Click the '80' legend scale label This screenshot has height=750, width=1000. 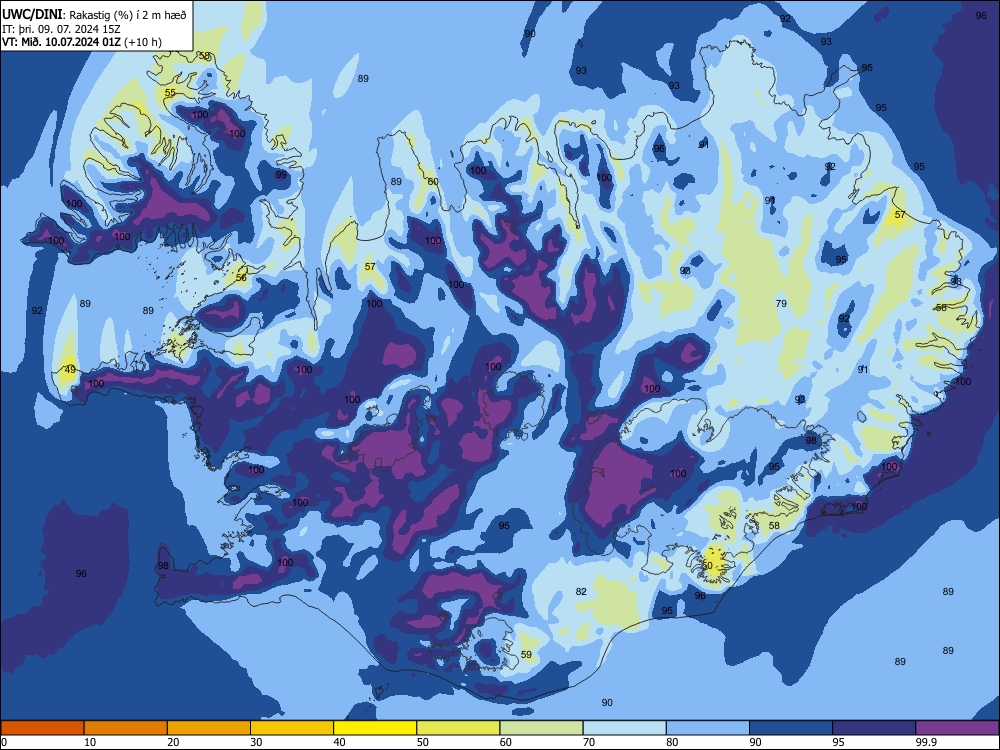click(x=672, y=742)
